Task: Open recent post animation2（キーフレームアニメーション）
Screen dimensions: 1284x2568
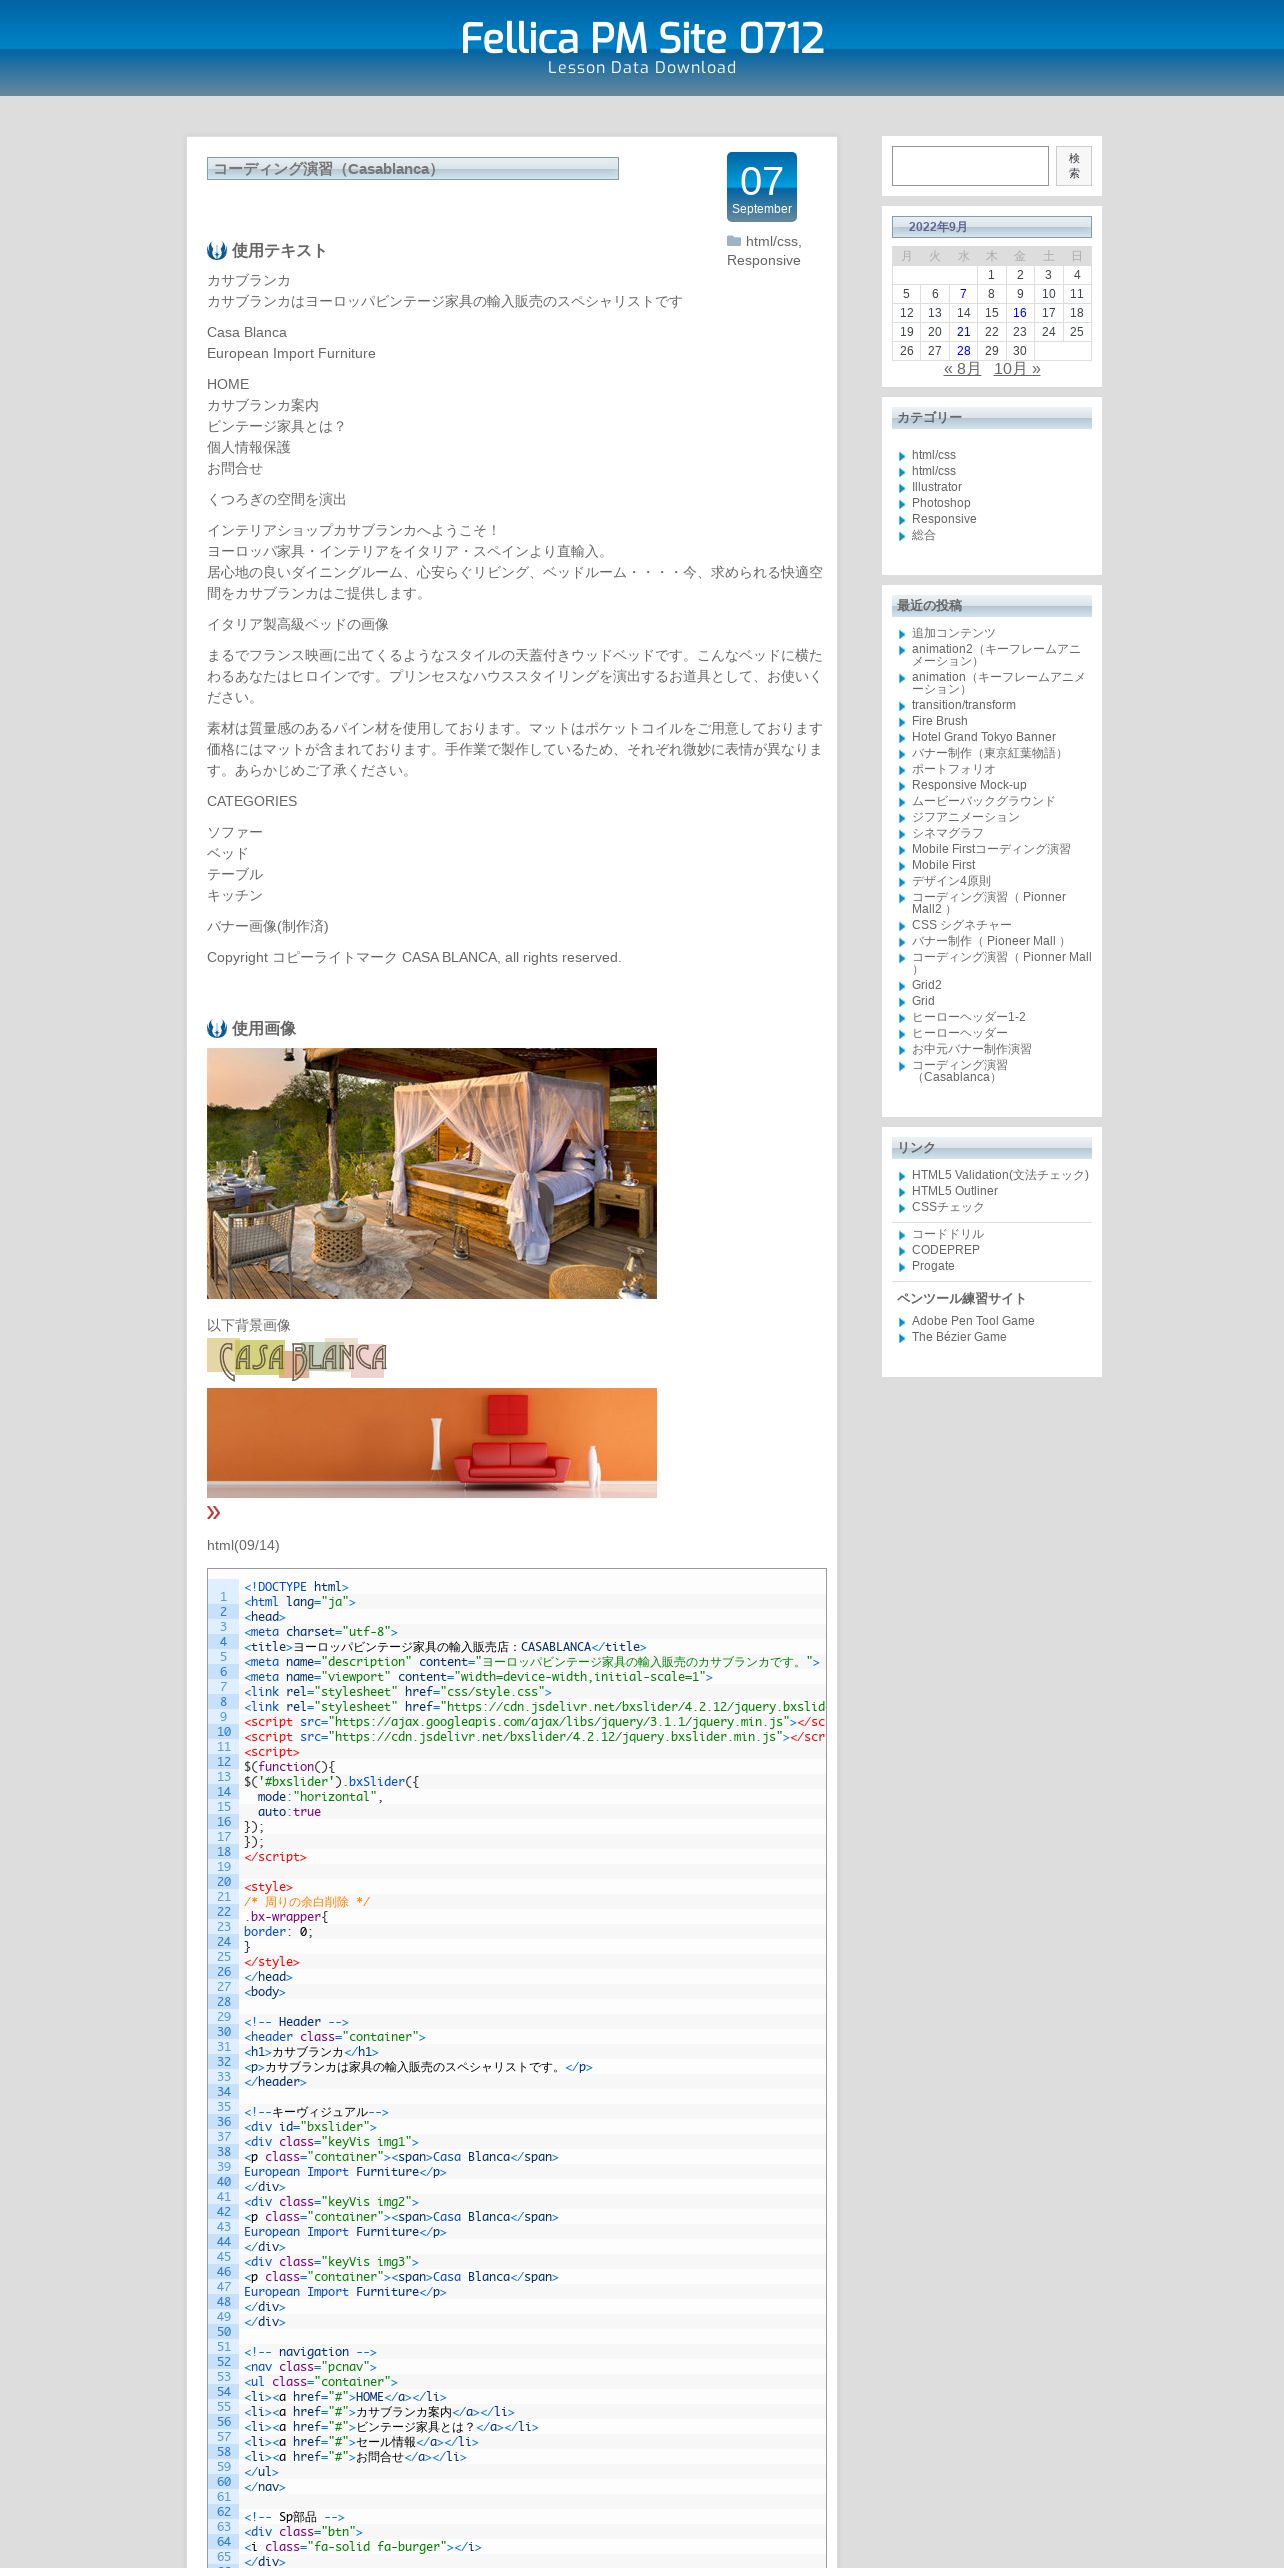Action: (x=996, y=655)
